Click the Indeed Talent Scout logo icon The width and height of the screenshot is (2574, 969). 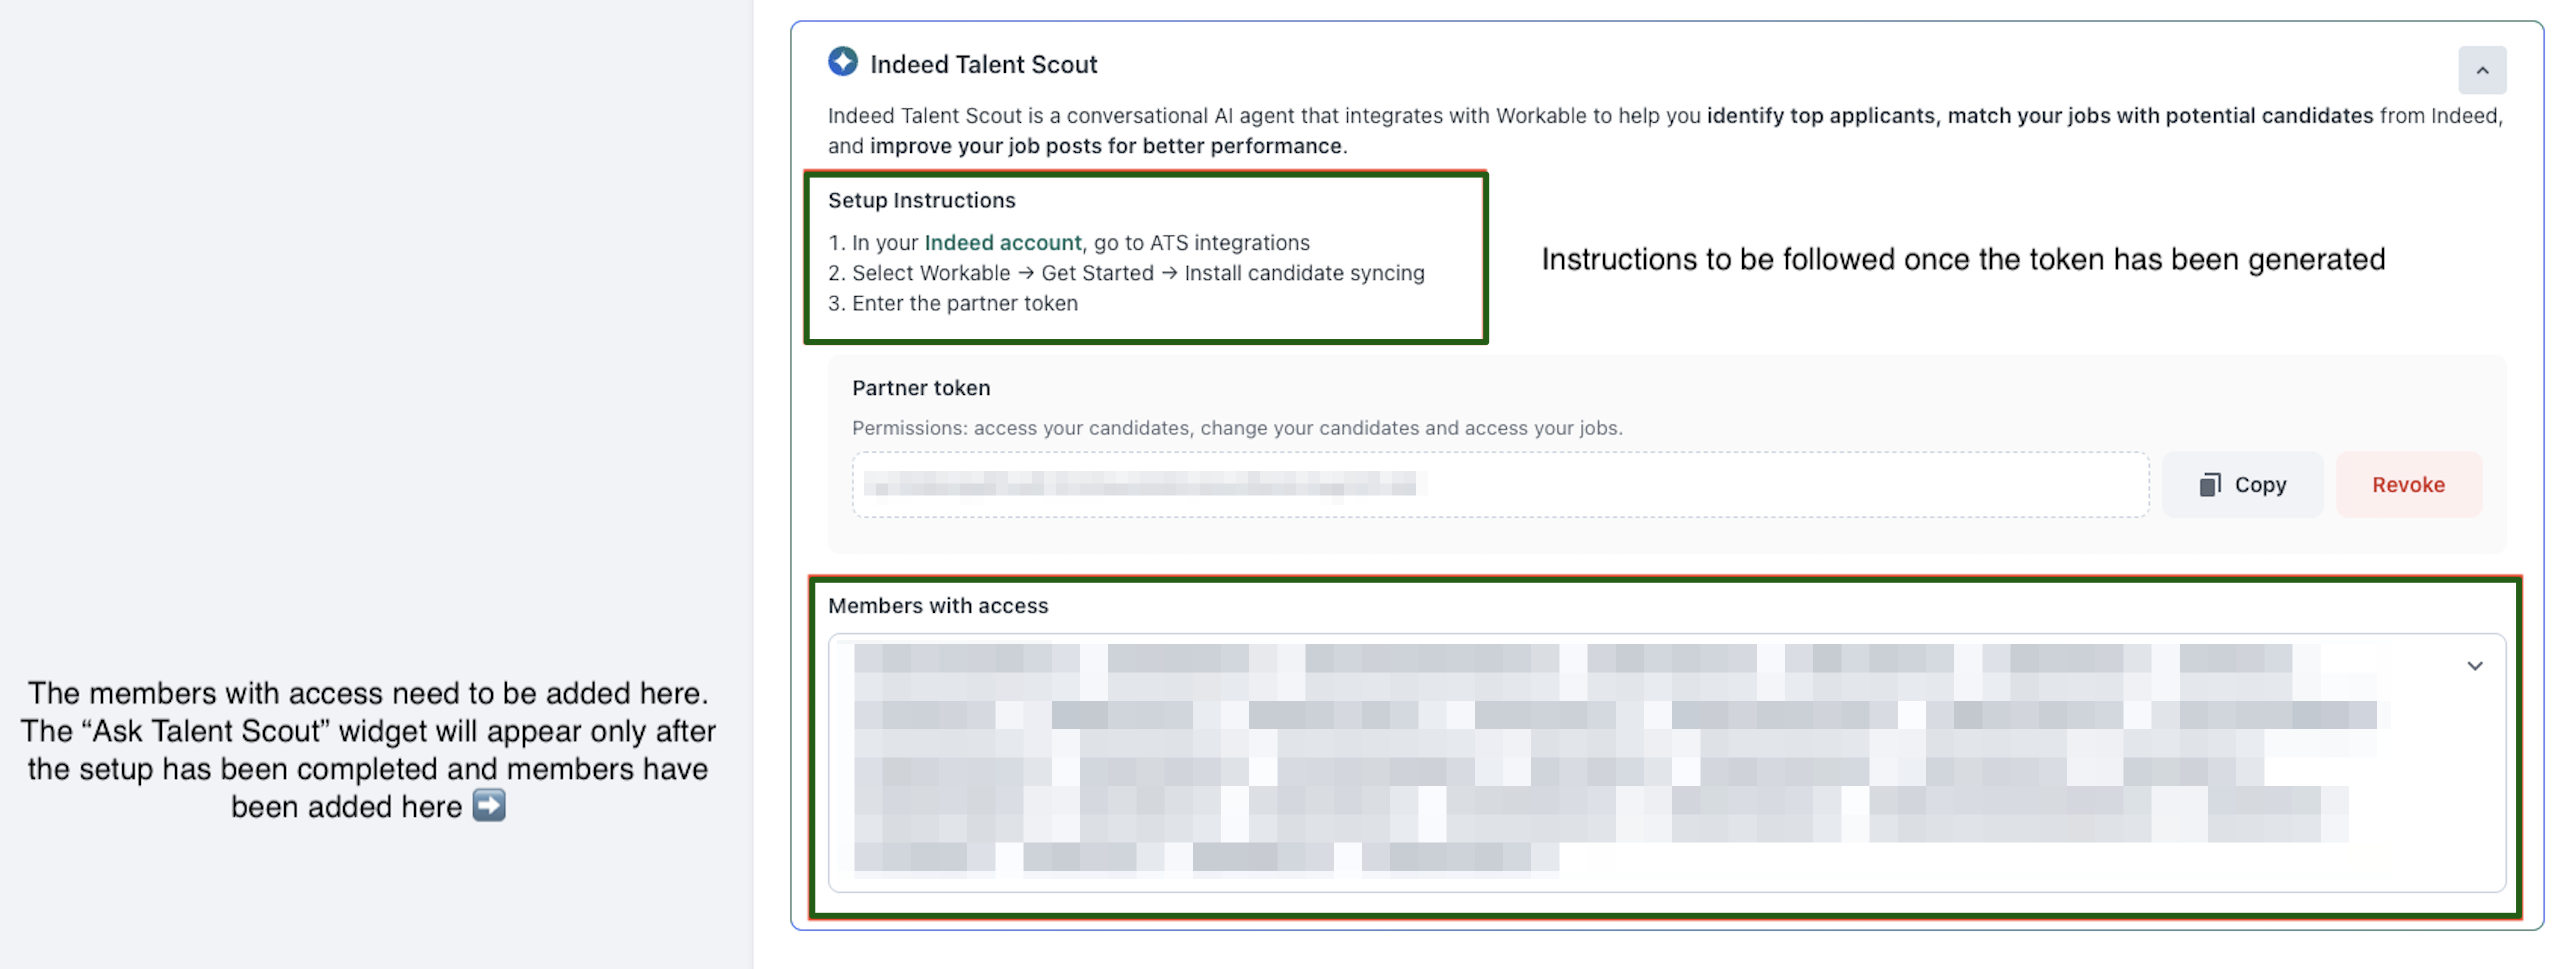(x=842, y=62)
